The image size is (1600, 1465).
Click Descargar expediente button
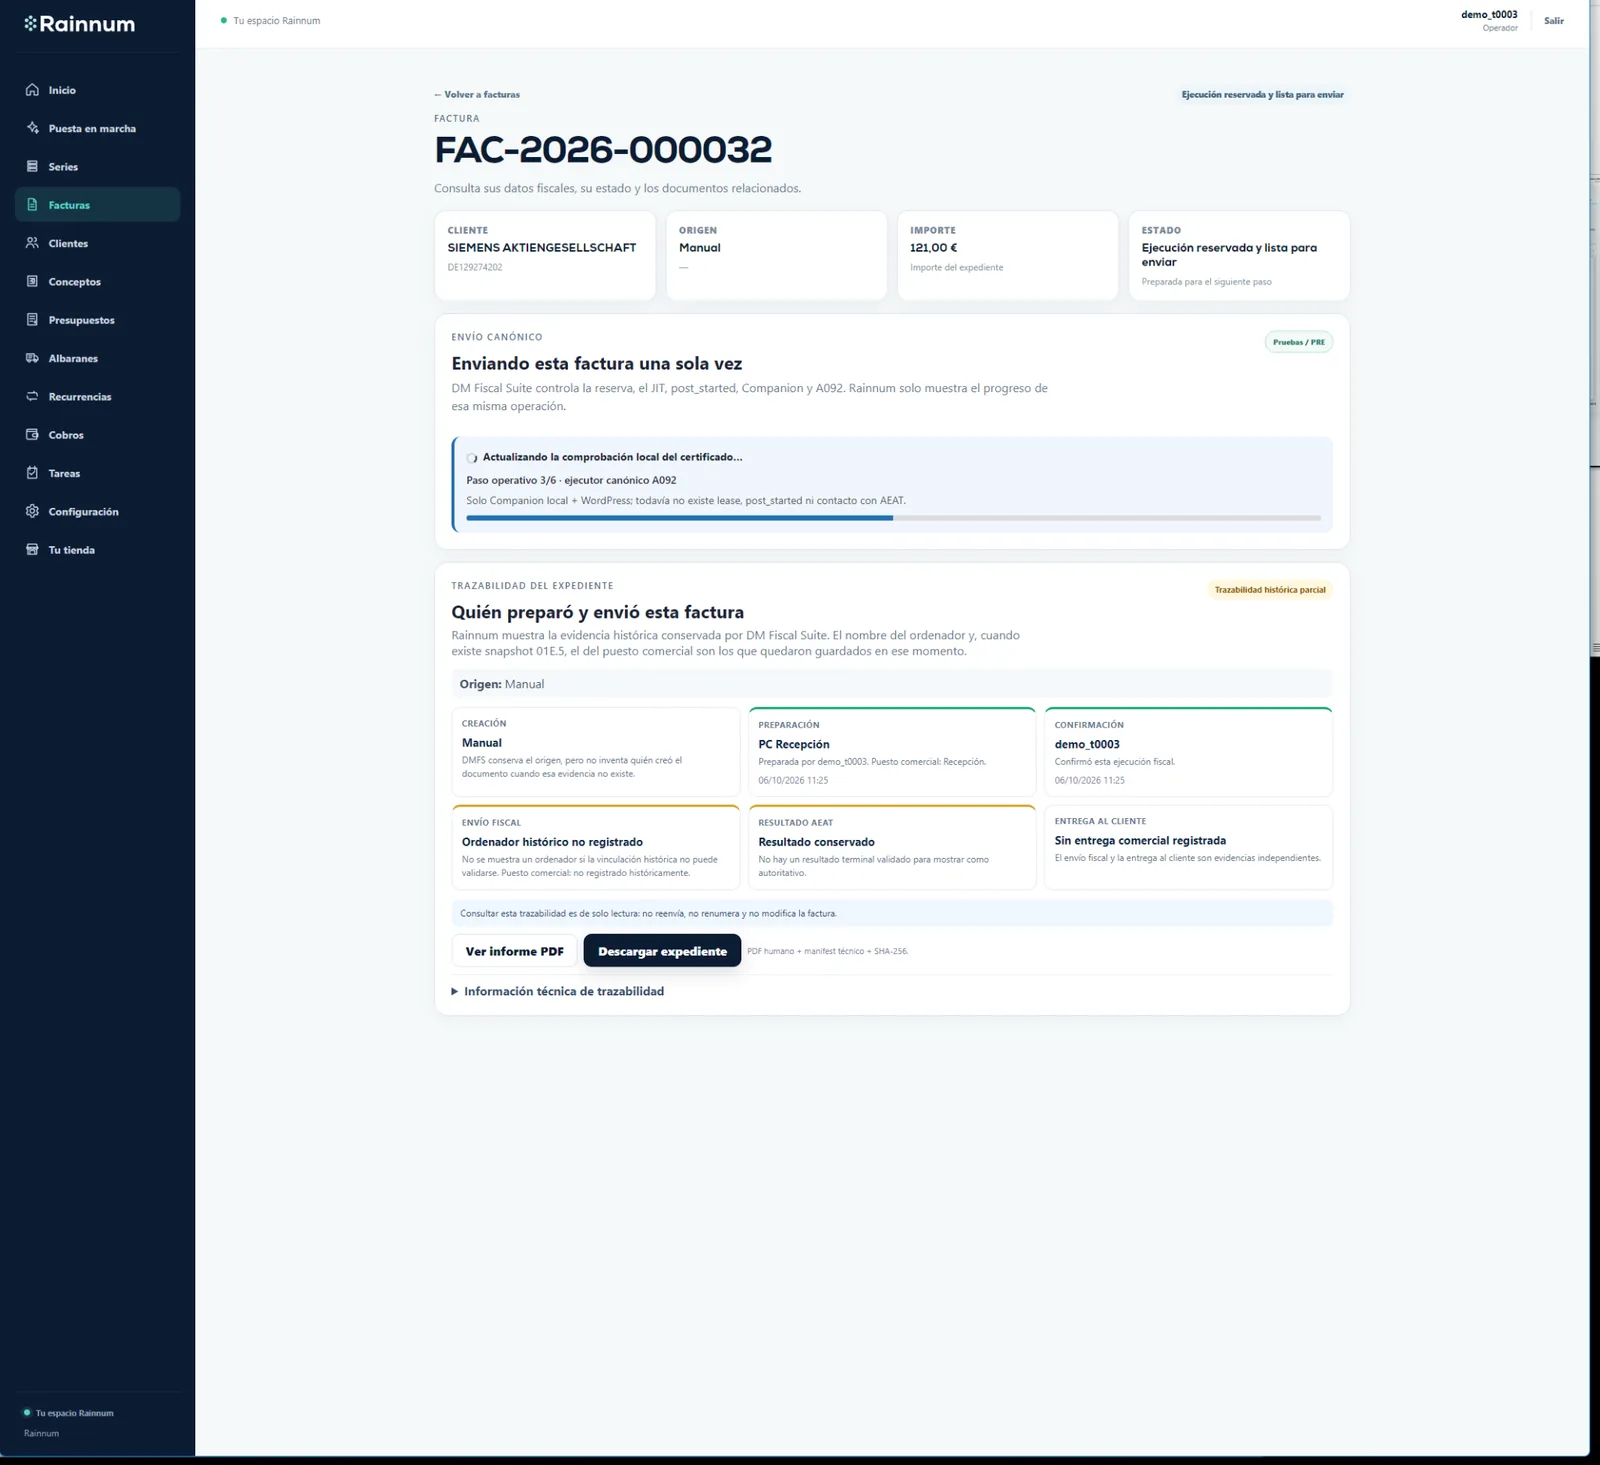pos(662,951)
